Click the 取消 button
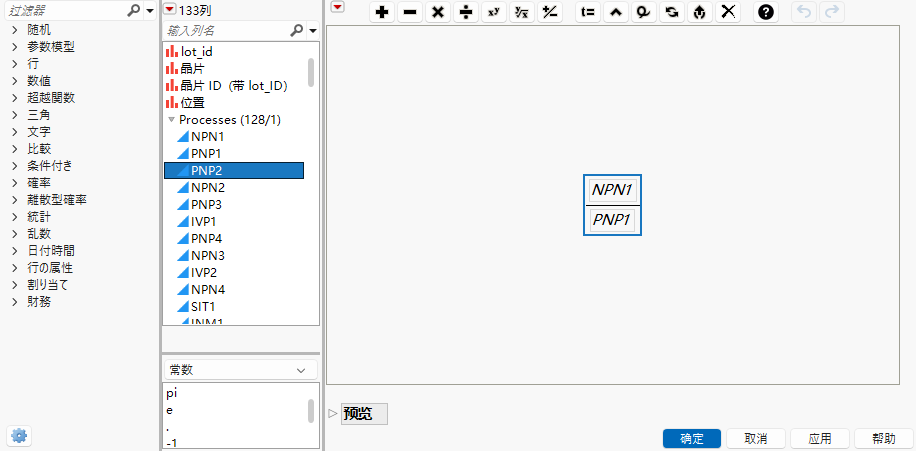916x451 pixels. coord(755,439)
